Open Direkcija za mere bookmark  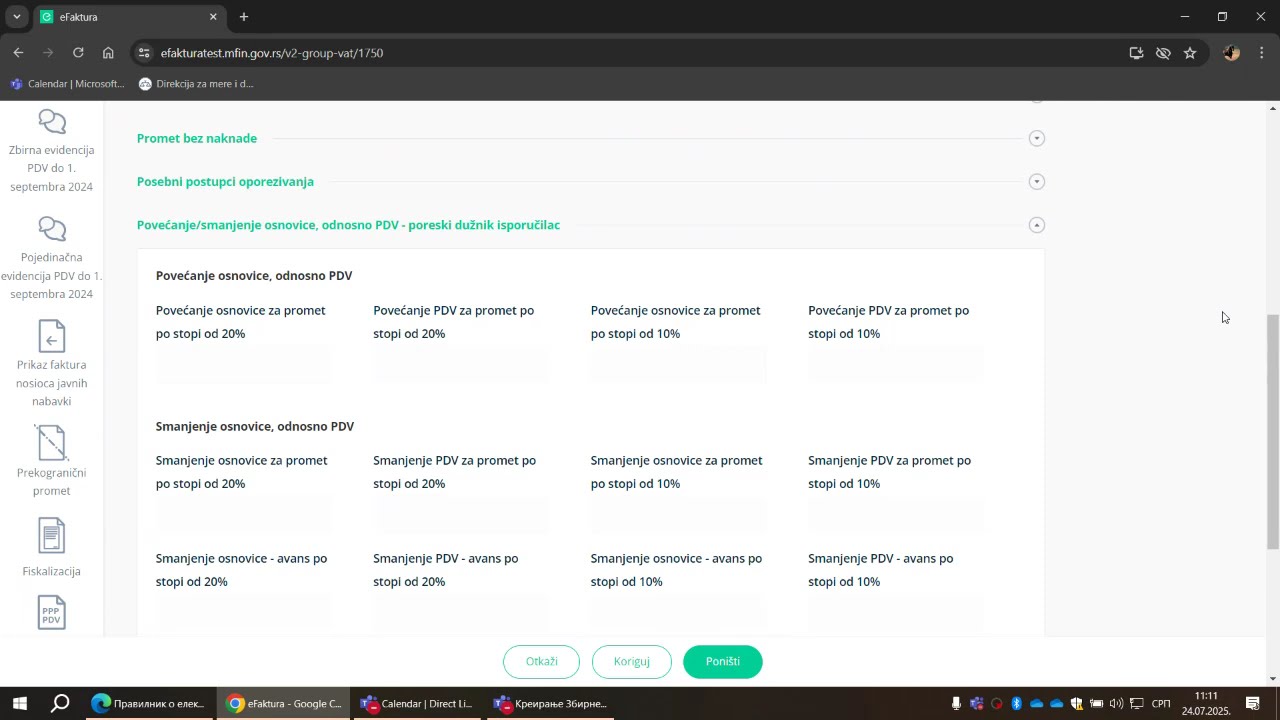tap(196, 84)
